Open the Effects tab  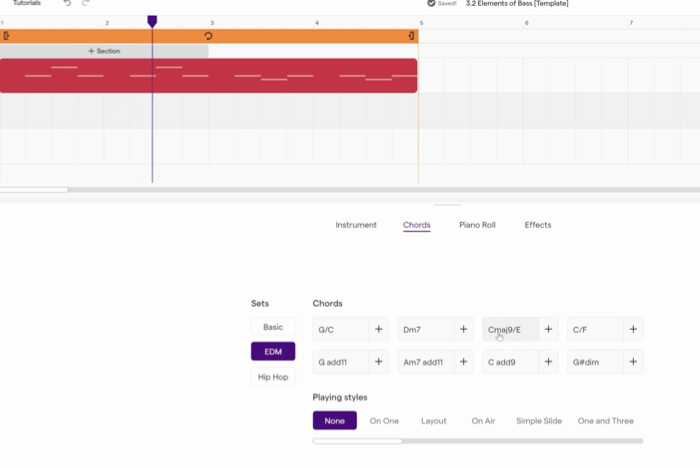point(538,225)
